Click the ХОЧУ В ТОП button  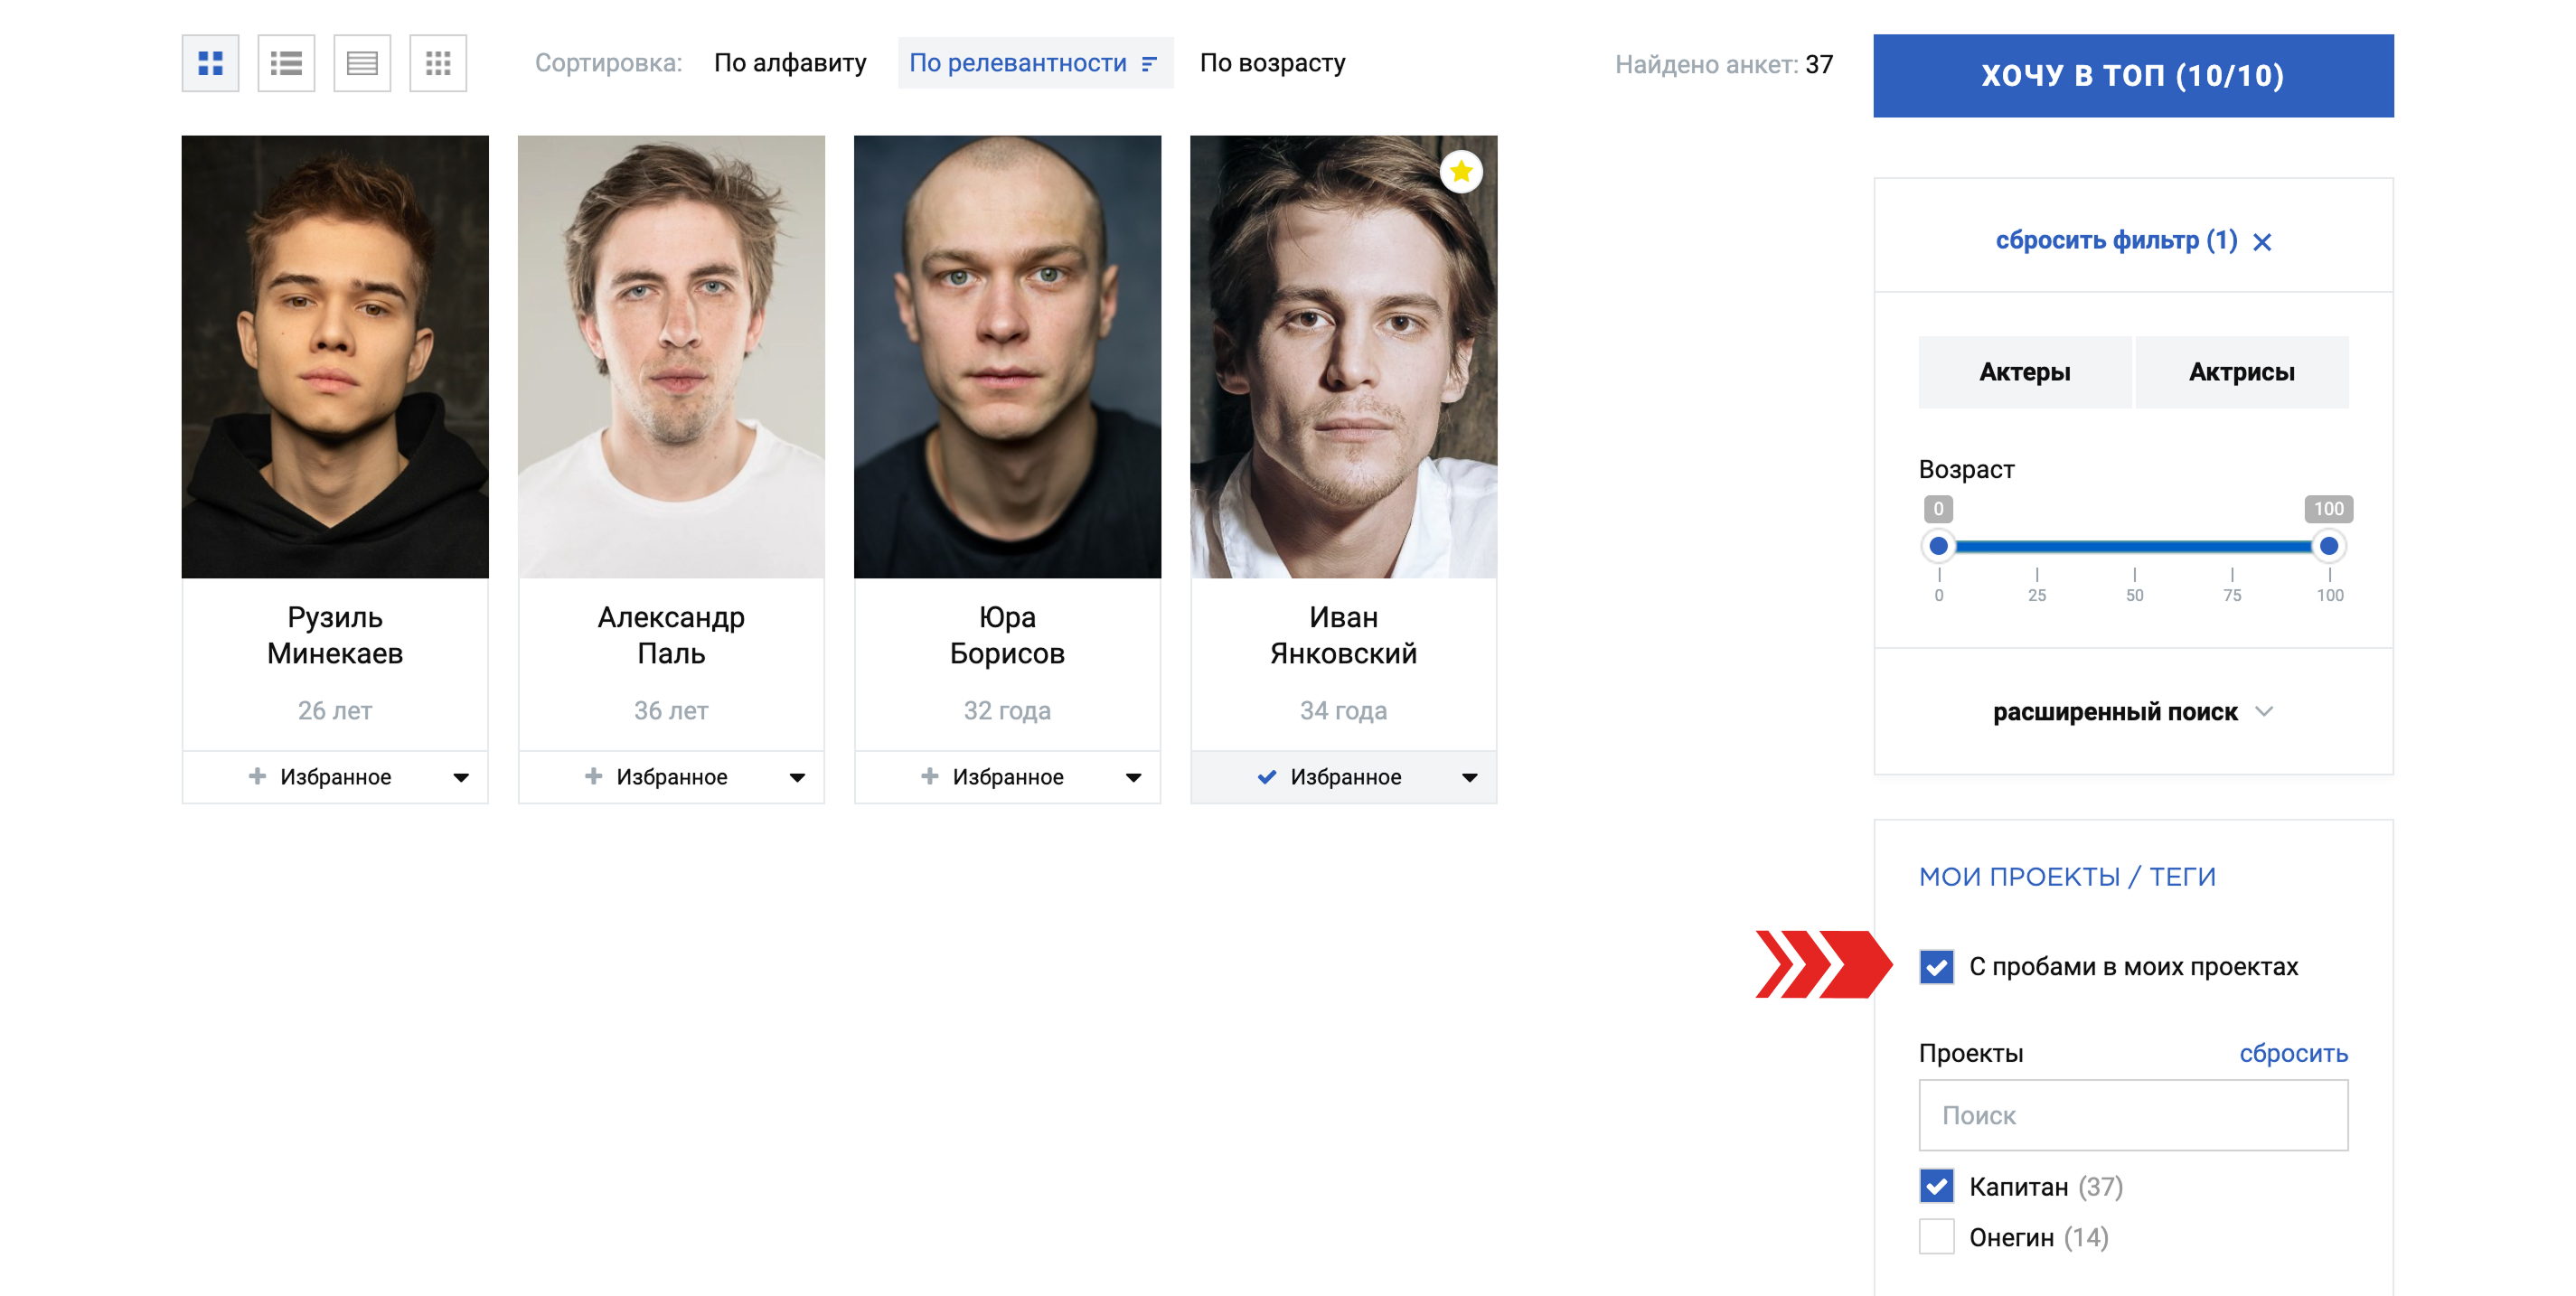pos(2133,76)
